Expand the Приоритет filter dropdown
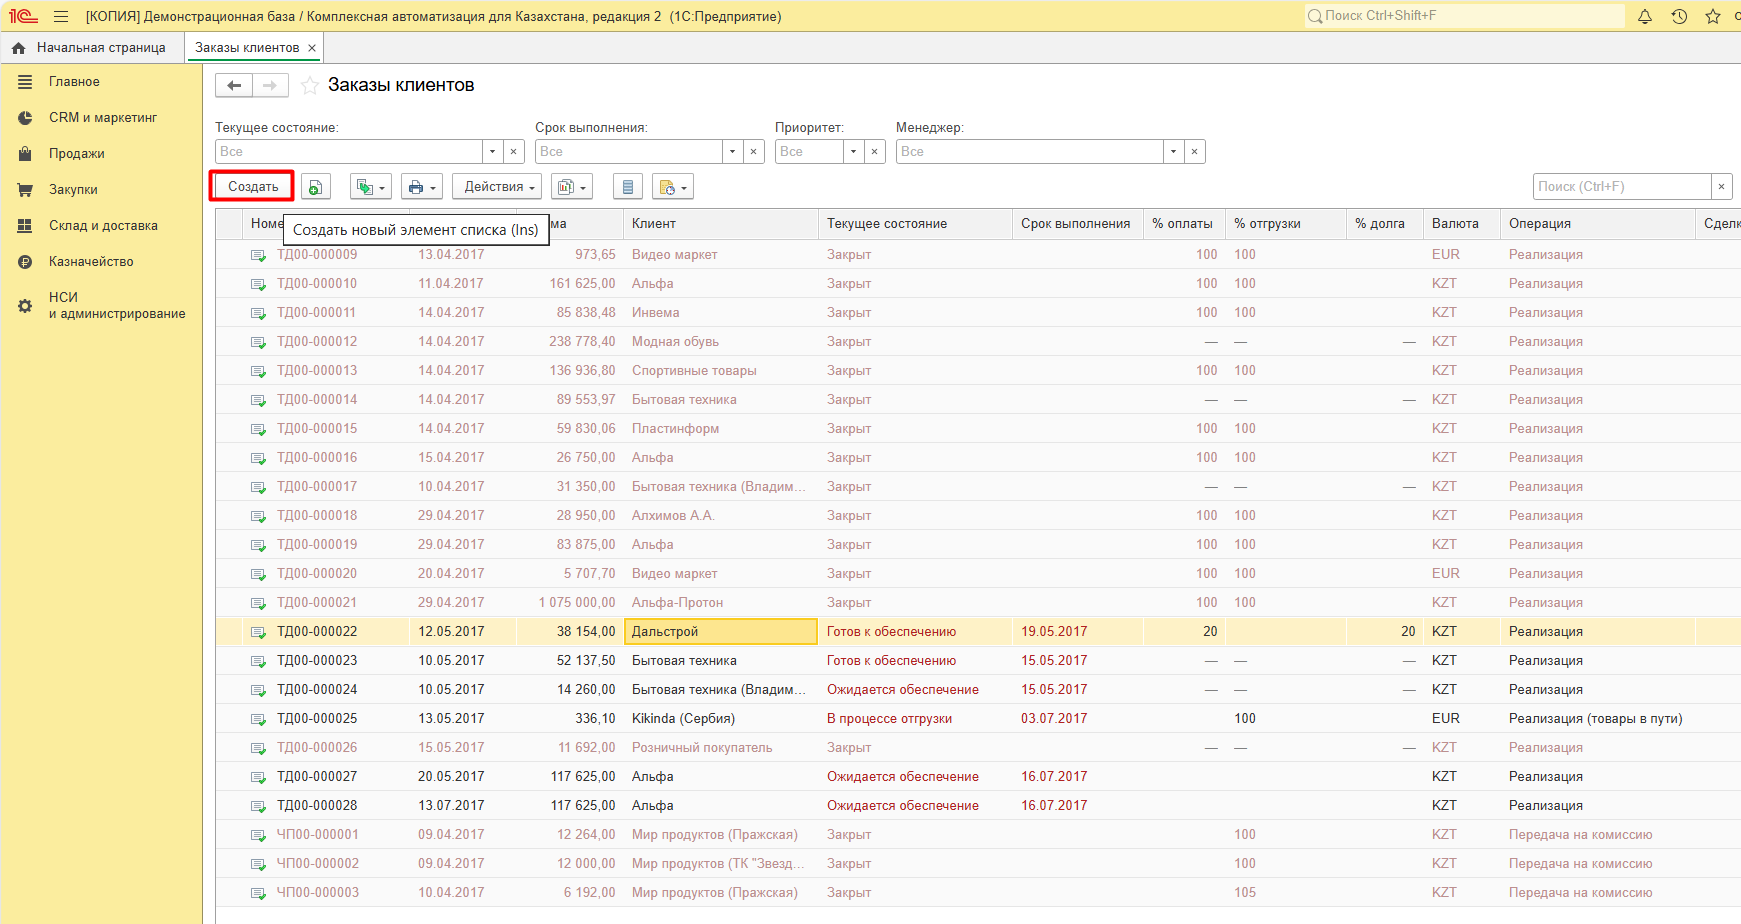The image size is (1741, 924). (853, 152)
